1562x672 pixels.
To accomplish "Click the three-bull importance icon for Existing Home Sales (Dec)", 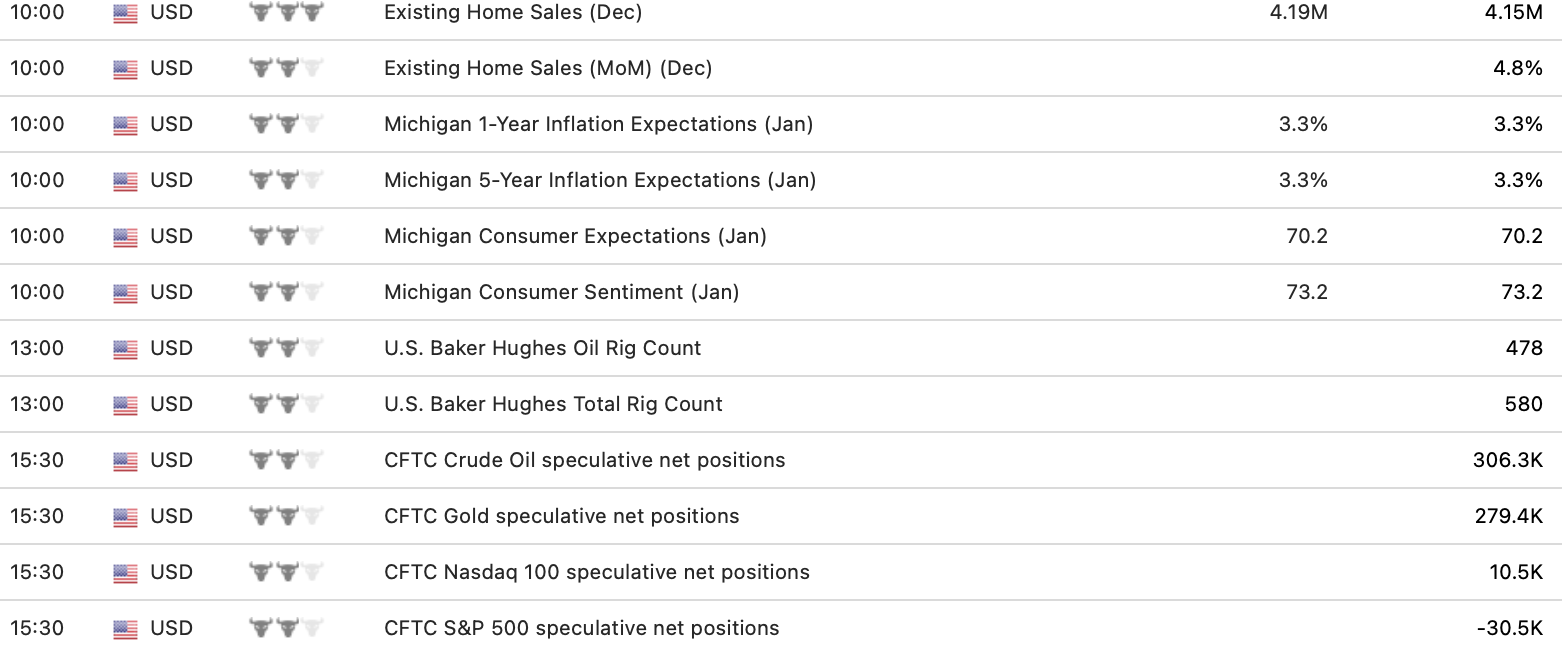I will click(286, 13).
